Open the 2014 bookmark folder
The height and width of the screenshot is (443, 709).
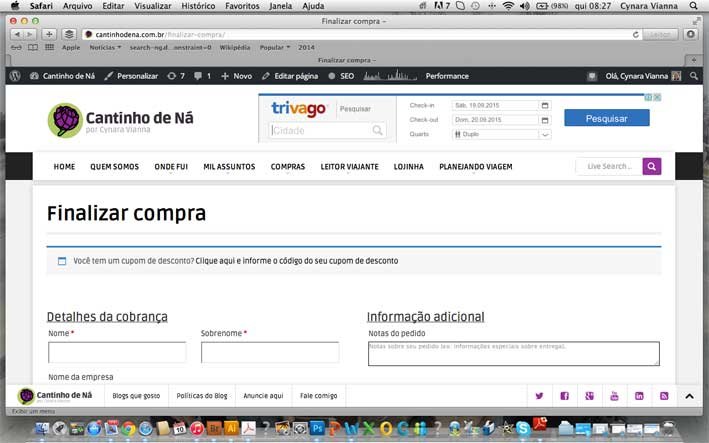coord(306,47)
